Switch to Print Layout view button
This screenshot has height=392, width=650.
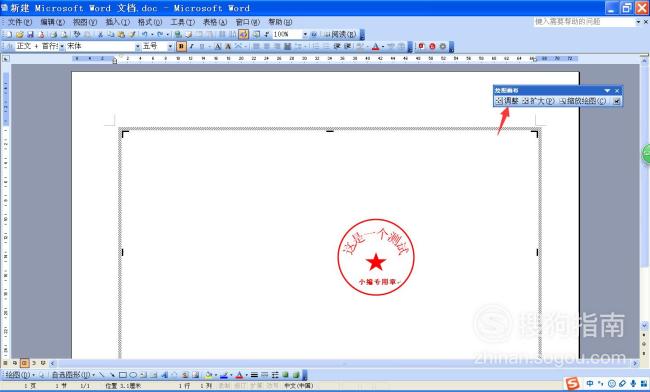24,363
